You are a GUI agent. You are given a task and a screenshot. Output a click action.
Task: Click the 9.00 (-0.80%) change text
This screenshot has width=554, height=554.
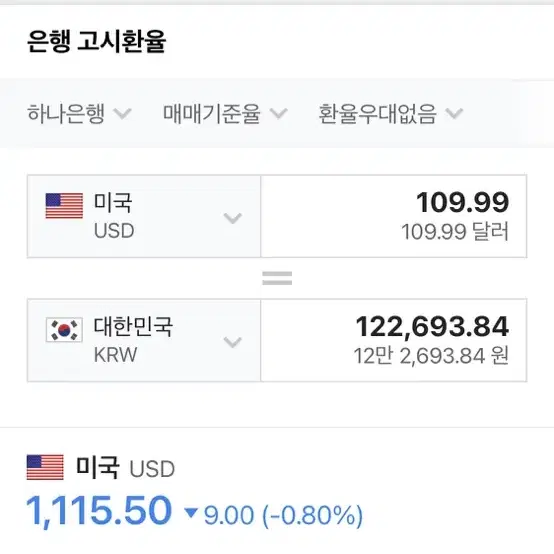283,515
